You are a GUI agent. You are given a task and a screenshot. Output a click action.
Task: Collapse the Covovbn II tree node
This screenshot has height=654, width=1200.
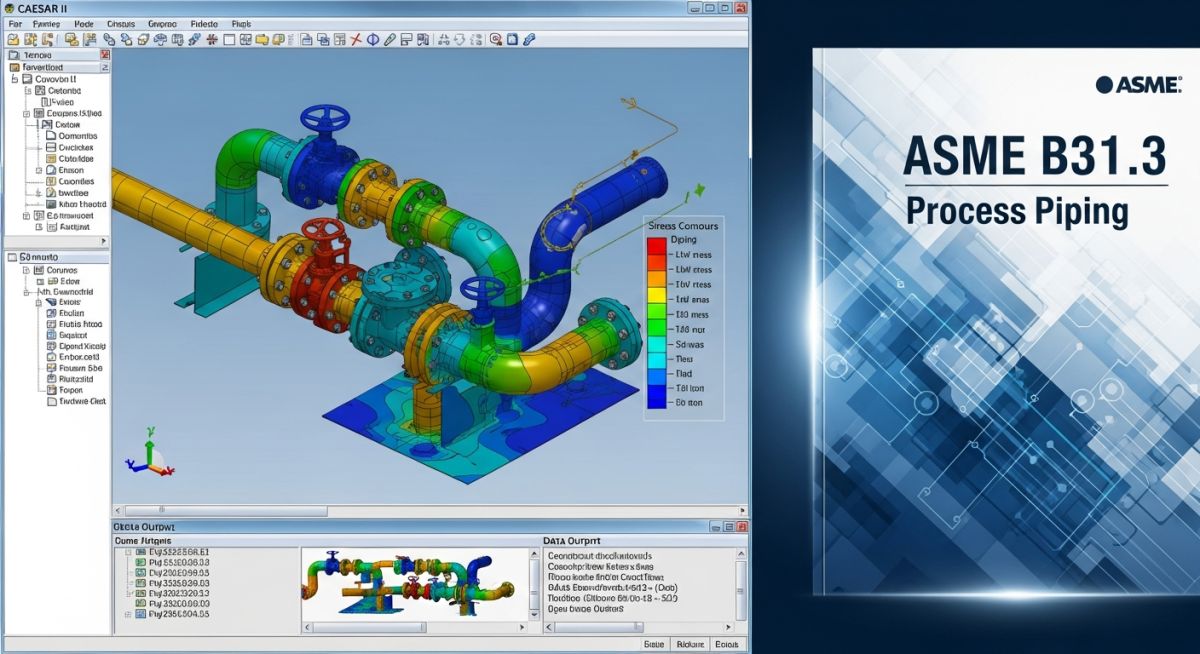pos(14,78)
